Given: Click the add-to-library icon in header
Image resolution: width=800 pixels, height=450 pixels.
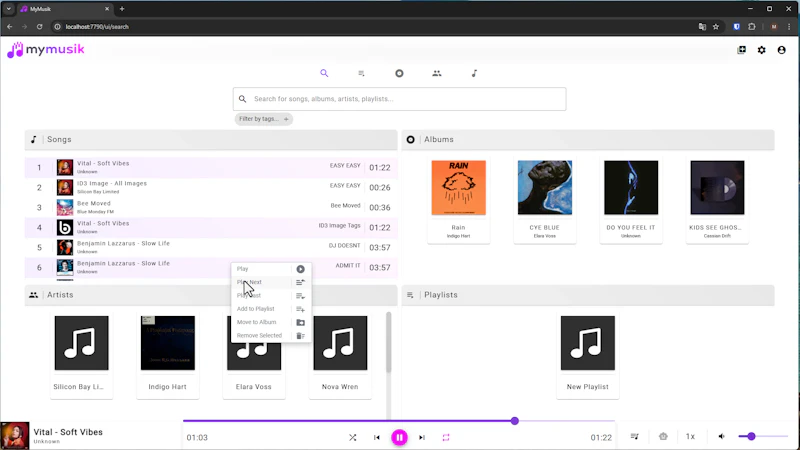Looking at the screenshot, I should 741,50.
